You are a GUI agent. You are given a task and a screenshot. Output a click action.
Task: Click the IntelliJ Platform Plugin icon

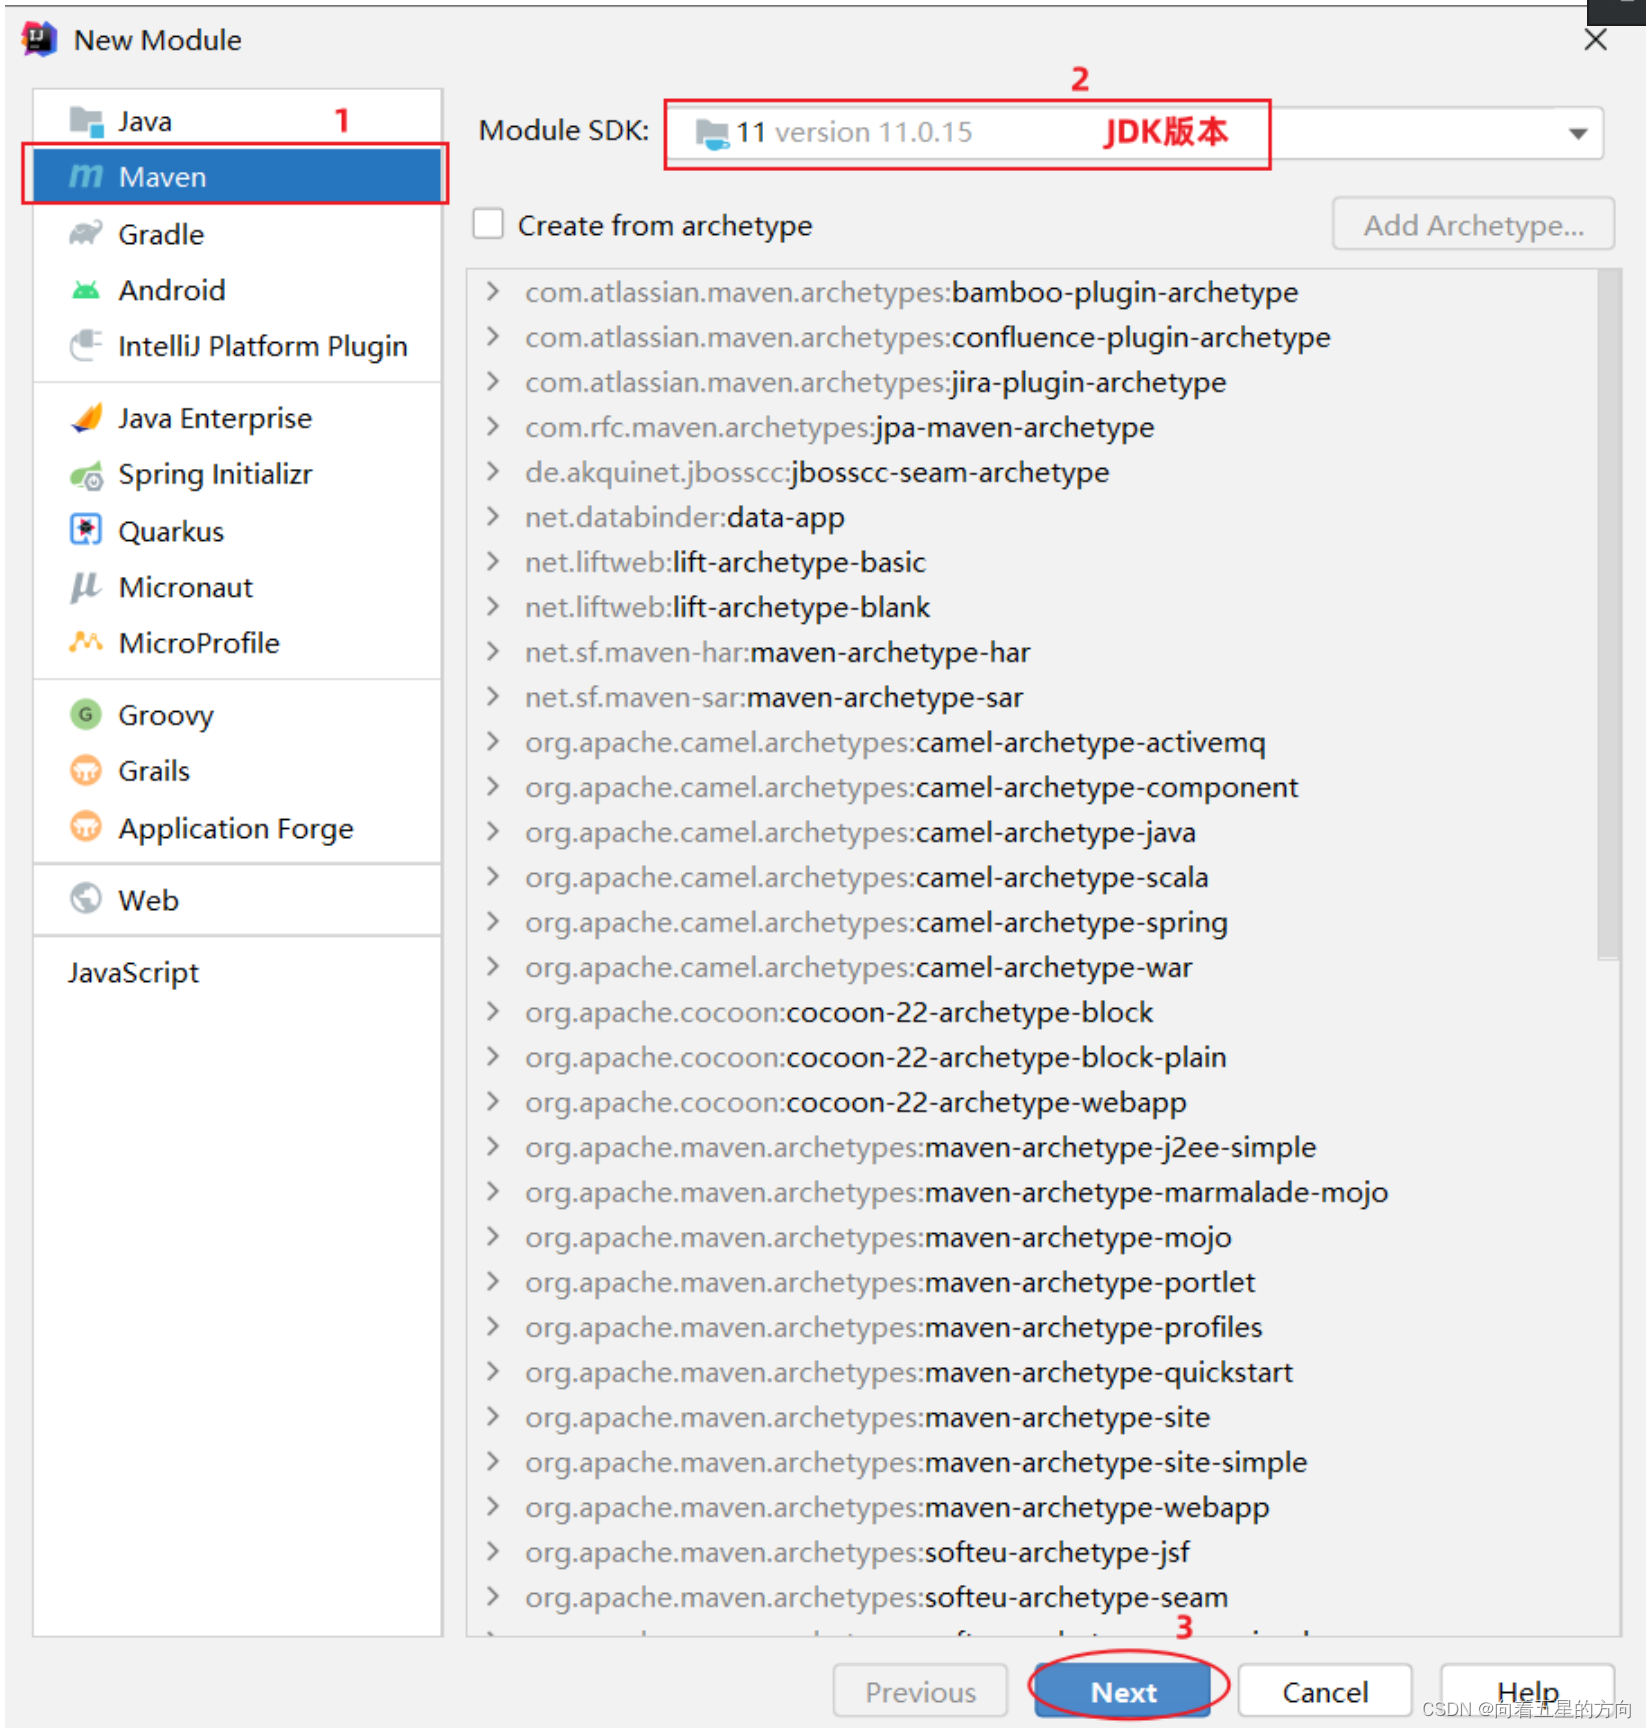point(86,346)
